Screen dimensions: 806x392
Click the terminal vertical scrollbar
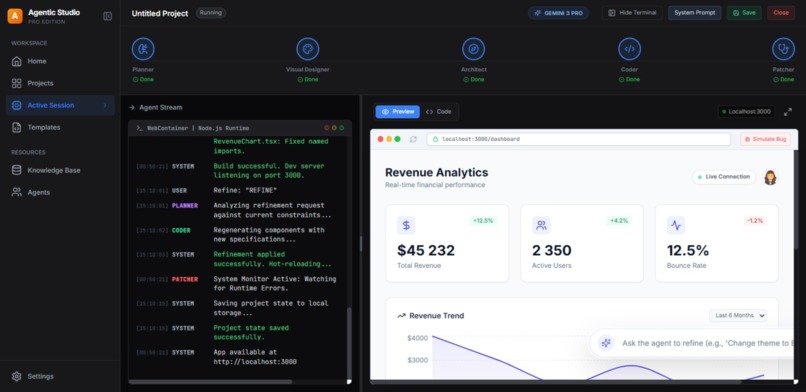[350, 342]
